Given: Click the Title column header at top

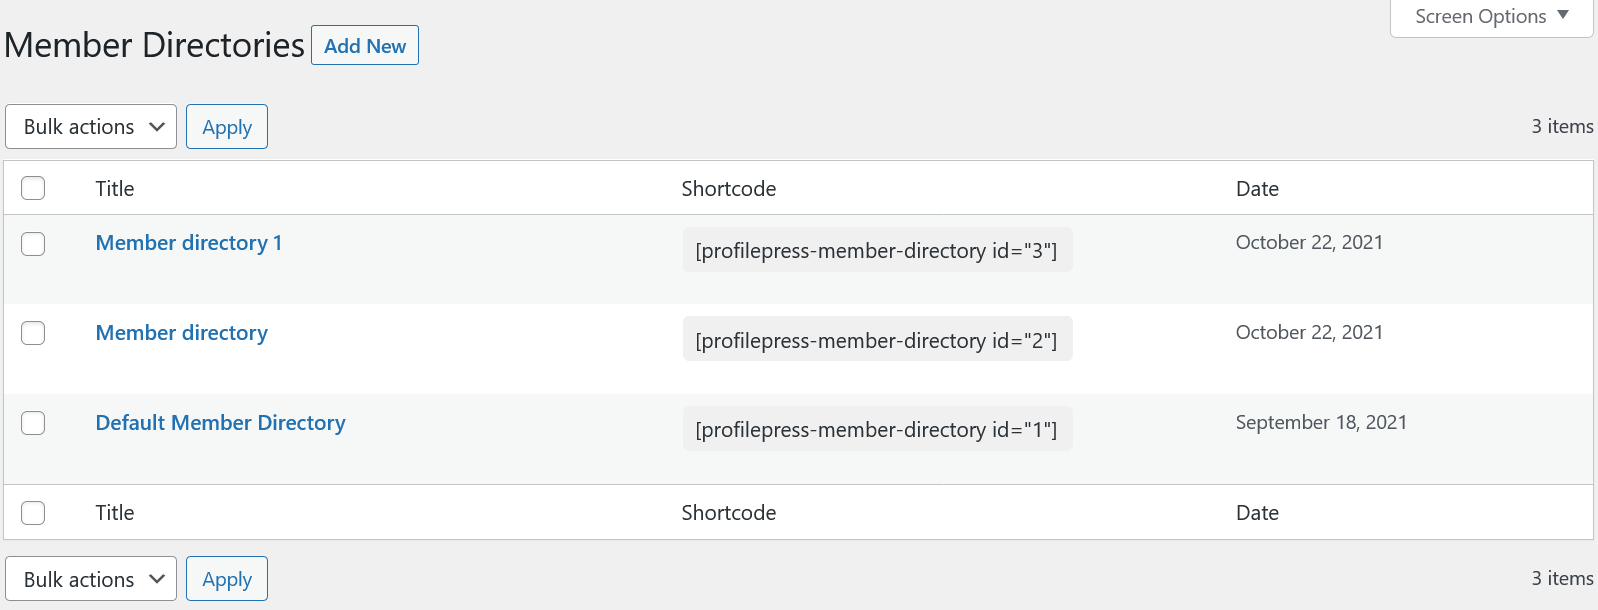Looking at the screenshot, I should coord(115,189).
